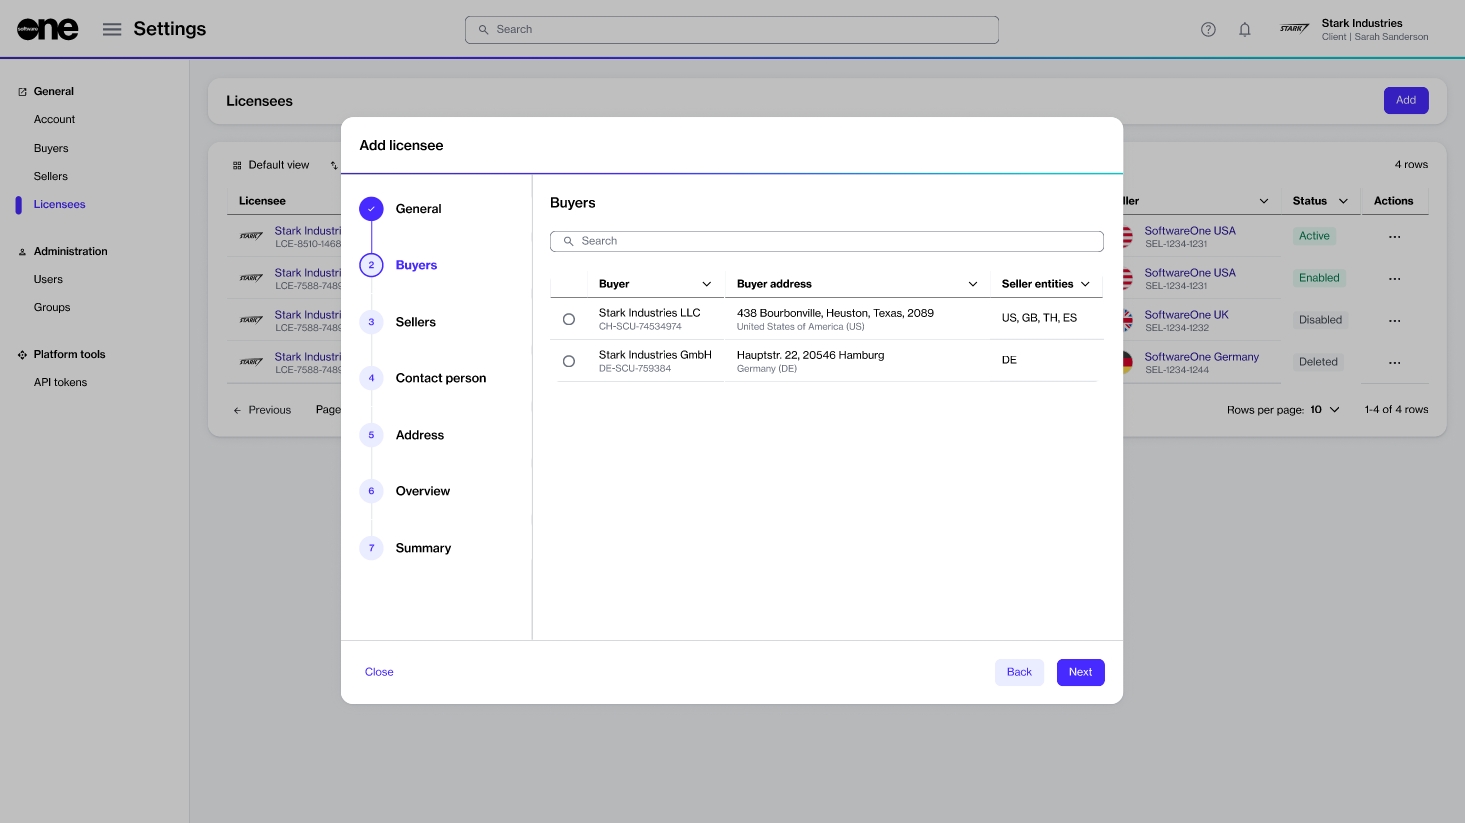Expand the Seller entities column dropdown

click(x=1085, y=284)
